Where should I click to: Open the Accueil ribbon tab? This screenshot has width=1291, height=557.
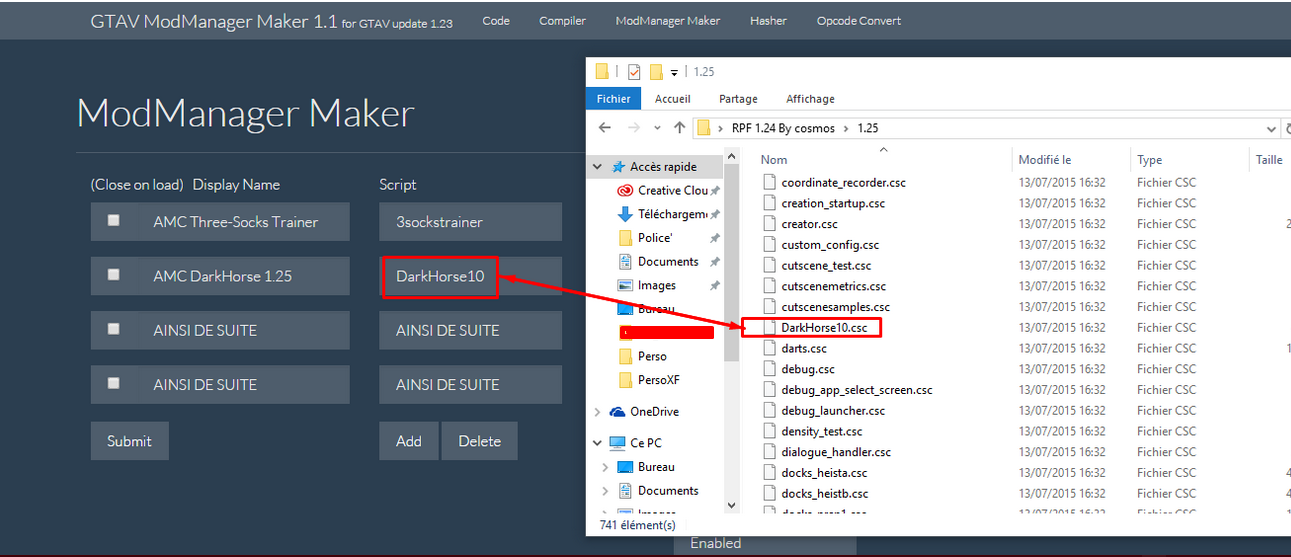click(x=673, y=98)
